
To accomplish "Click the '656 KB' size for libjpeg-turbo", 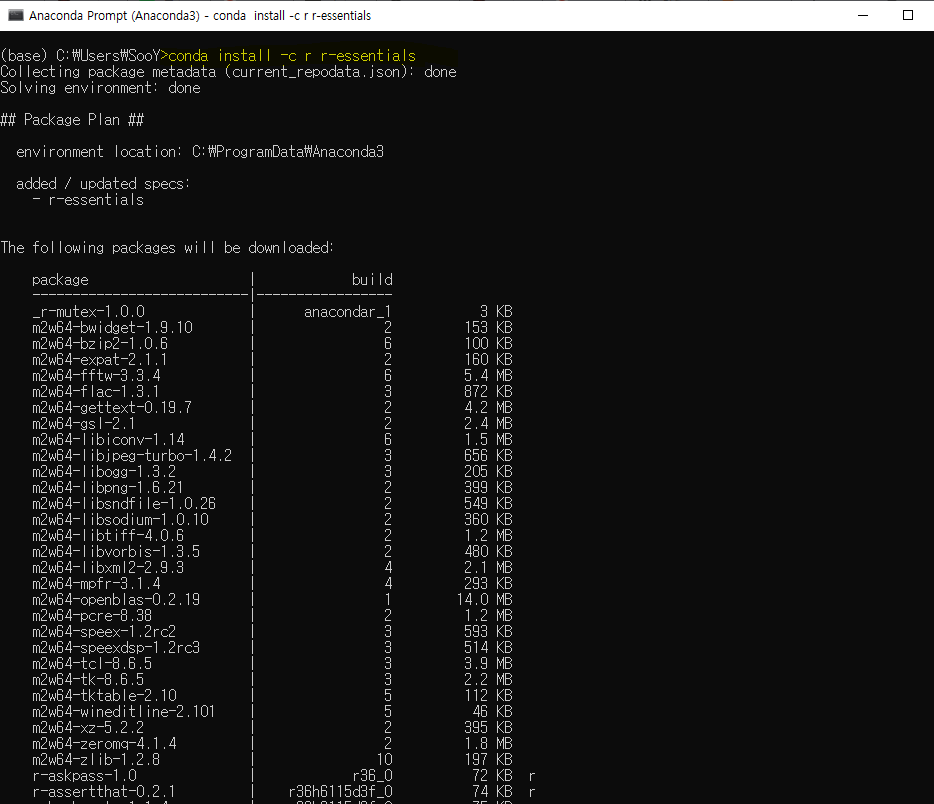I will click(488, 456).
